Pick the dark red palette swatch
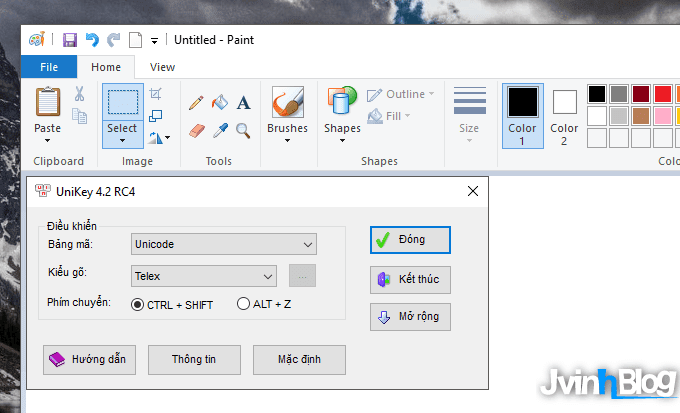Viewport: 680px width, 413px height. click(641, 94)
